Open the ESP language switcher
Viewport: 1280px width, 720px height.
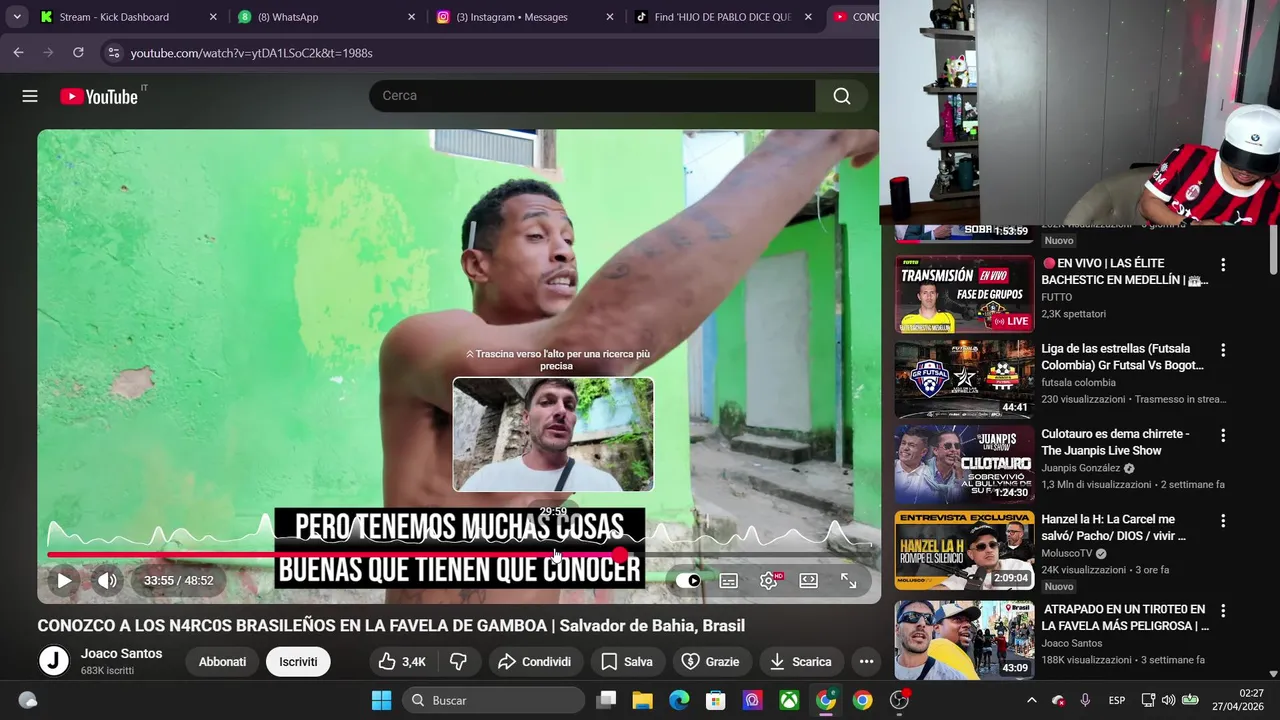(1117, 700)
